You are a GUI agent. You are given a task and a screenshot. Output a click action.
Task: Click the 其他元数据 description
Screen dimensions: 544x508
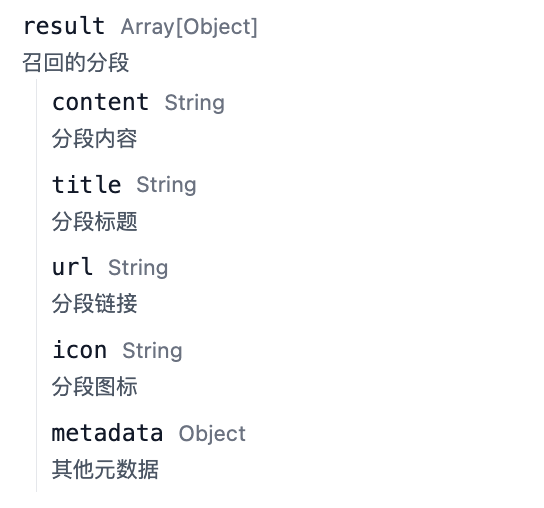105,469
